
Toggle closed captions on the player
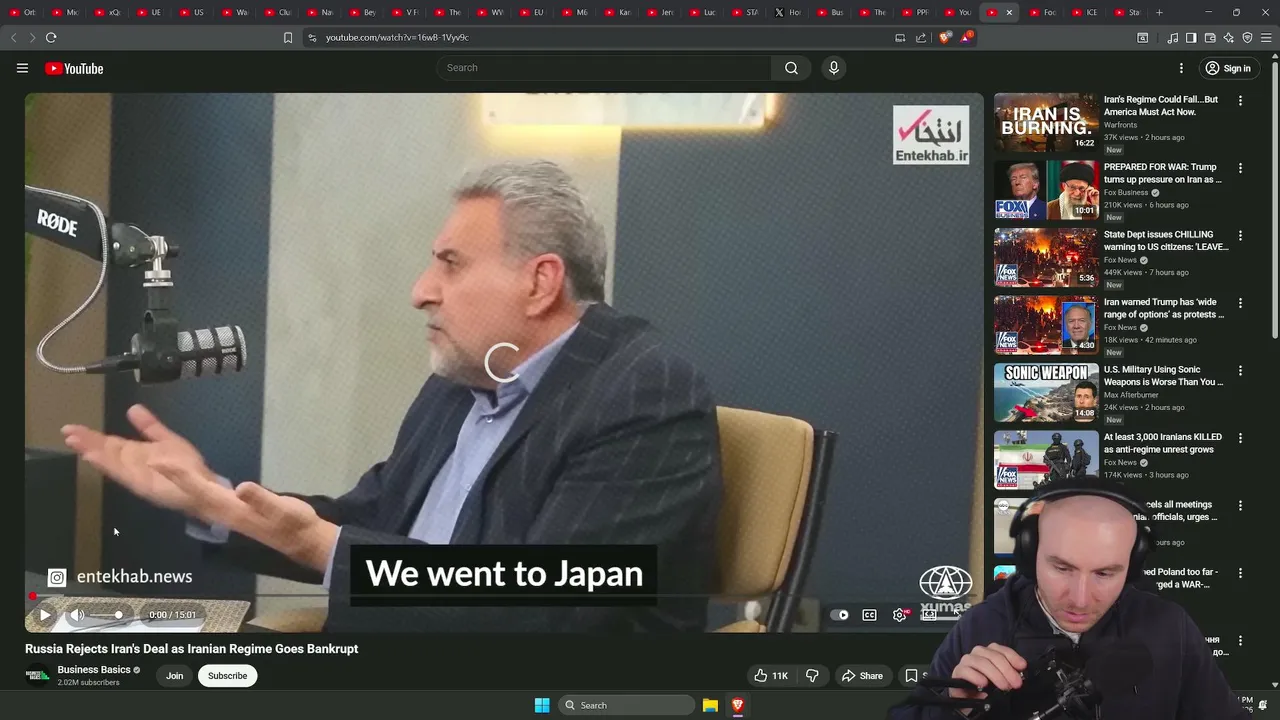(x=869, y=615)
